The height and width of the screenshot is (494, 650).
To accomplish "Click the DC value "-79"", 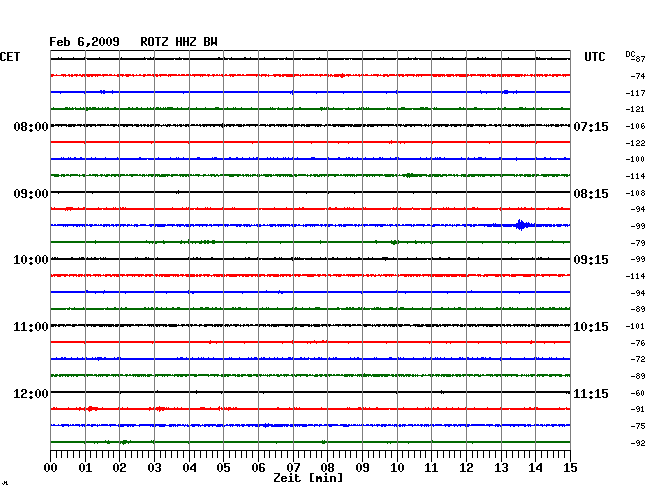I will tap(638, 243).
